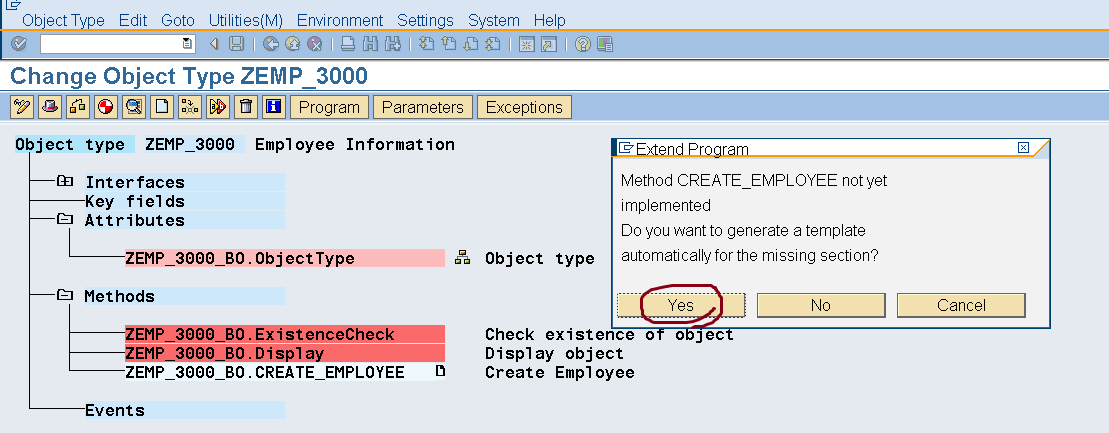Select ZEMP_3000_BO.CREATE_EMPLOYEE method

tap(265, 372)
